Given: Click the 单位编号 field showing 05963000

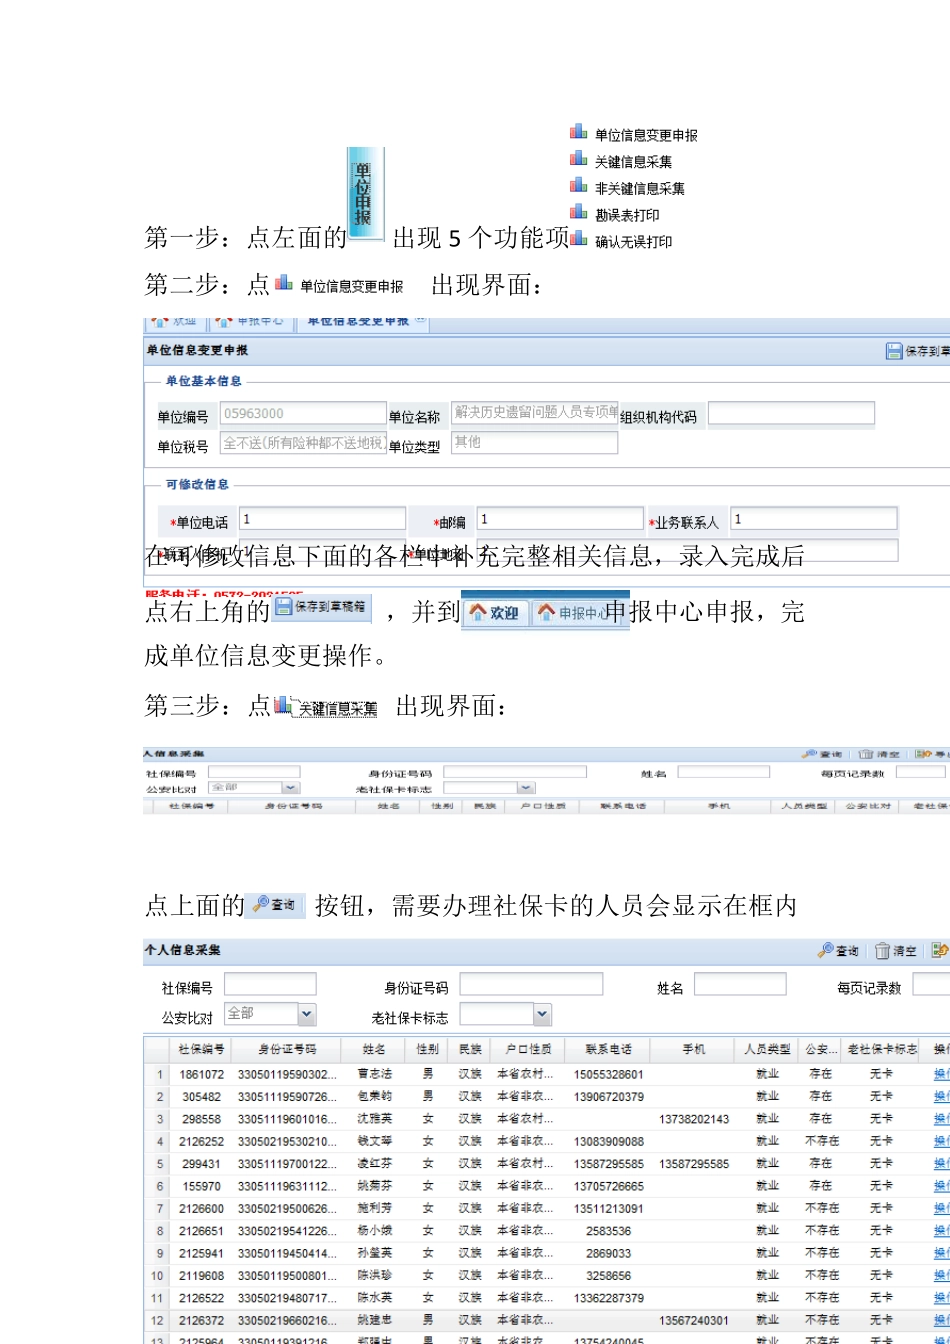Looking at the screenshot, I should (x=303, y=414).
